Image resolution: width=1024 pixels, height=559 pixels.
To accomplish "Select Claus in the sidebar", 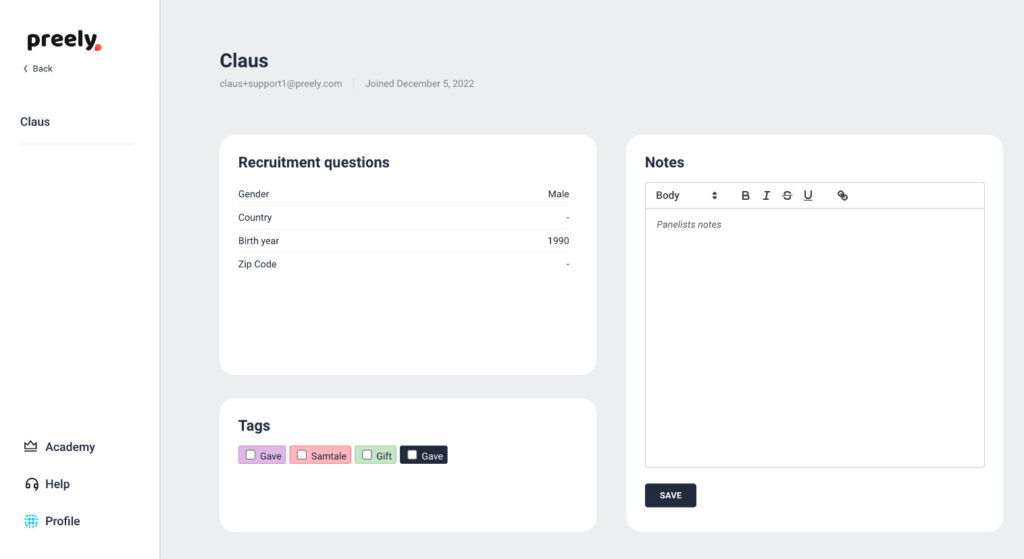I will (x=35, y=122).
